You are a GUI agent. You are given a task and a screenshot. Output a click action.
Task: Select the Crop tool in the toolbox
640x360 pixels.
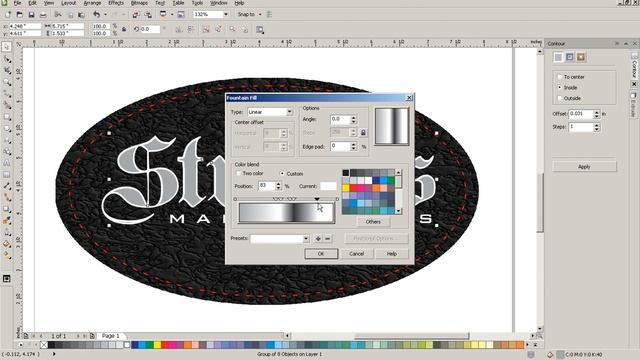coord(7,71)
